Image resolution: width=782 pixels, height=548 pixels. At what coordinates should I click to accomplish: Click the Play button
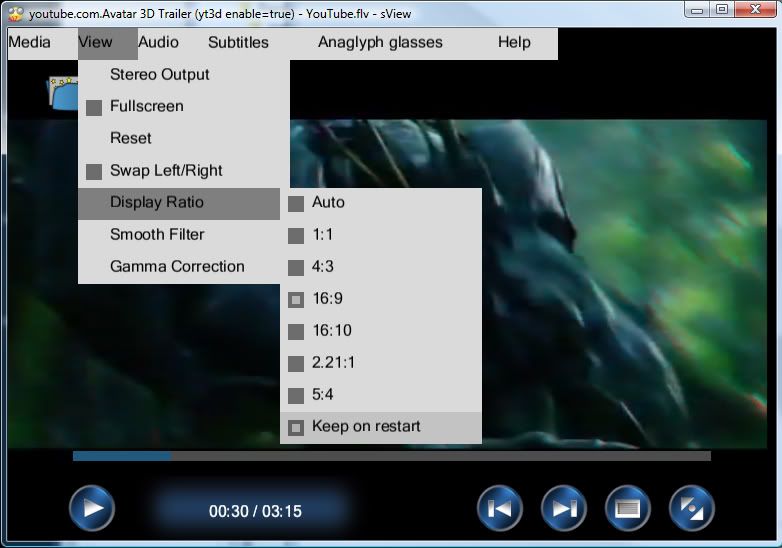coord(92,508)
